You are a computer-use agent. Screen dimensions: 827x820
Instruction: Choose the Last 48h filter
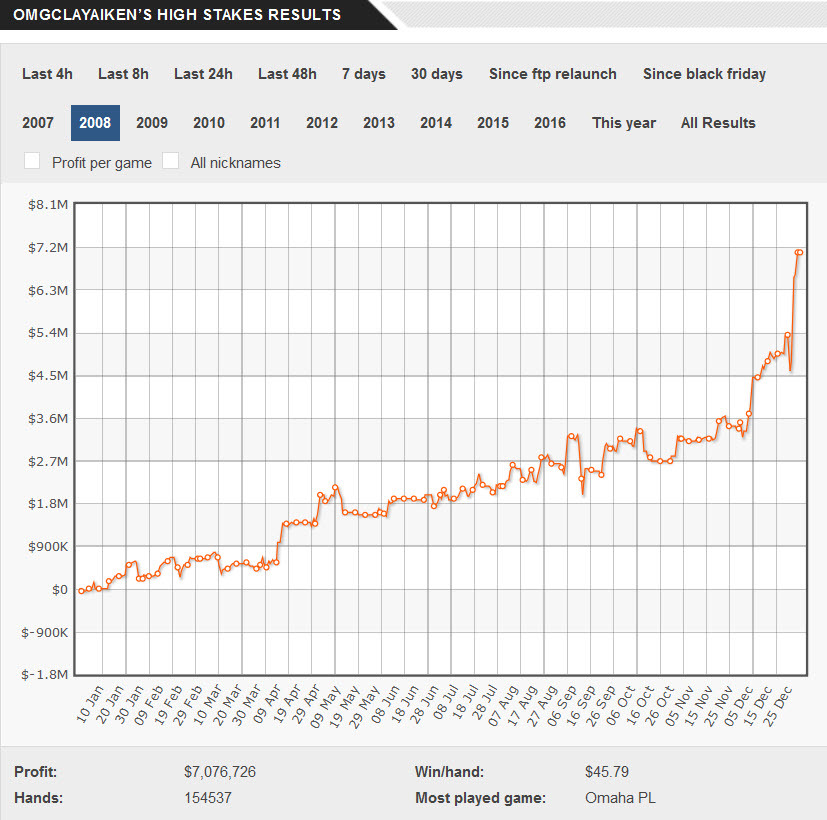[x=287, y=74]
